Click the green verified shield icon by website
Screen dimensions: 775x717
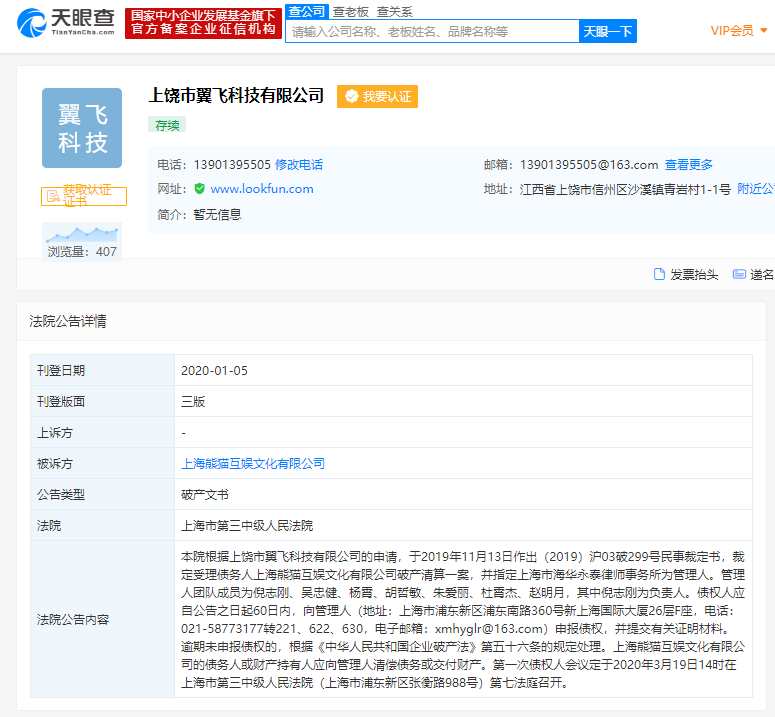pyautogui.click(x=200, y=188)
